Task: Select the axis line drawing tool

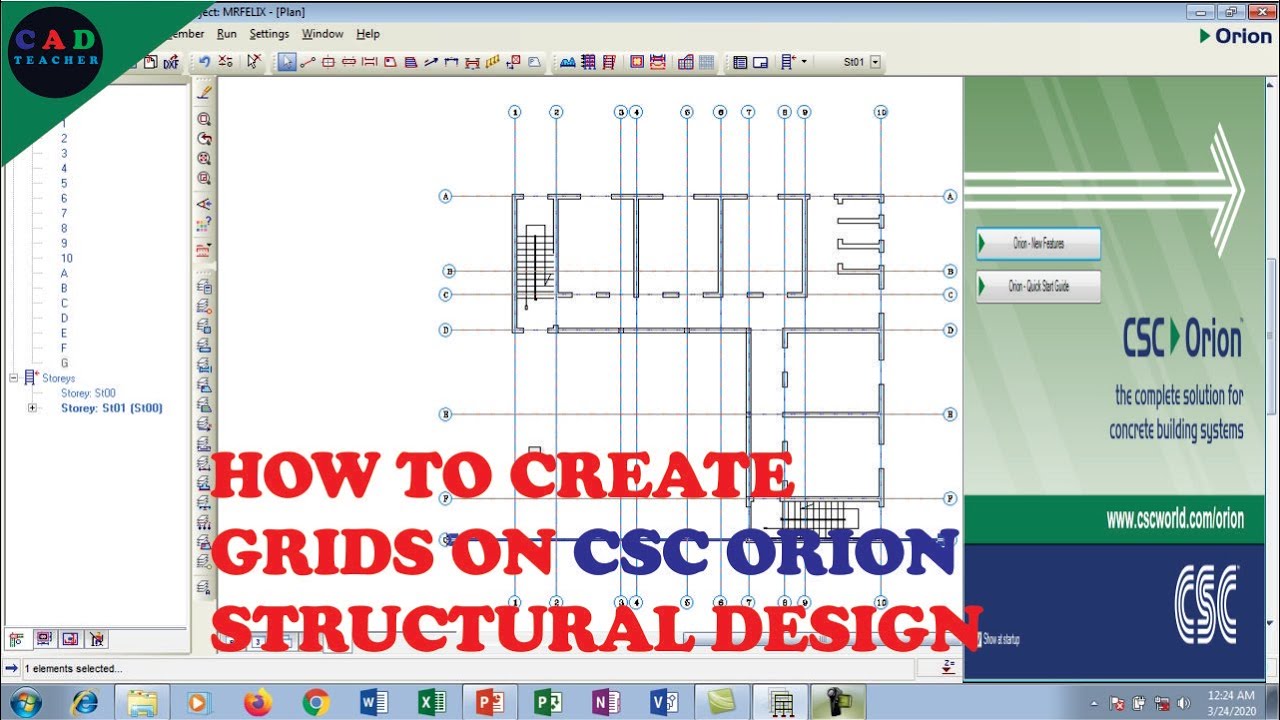Action: (x=308, y=62)
